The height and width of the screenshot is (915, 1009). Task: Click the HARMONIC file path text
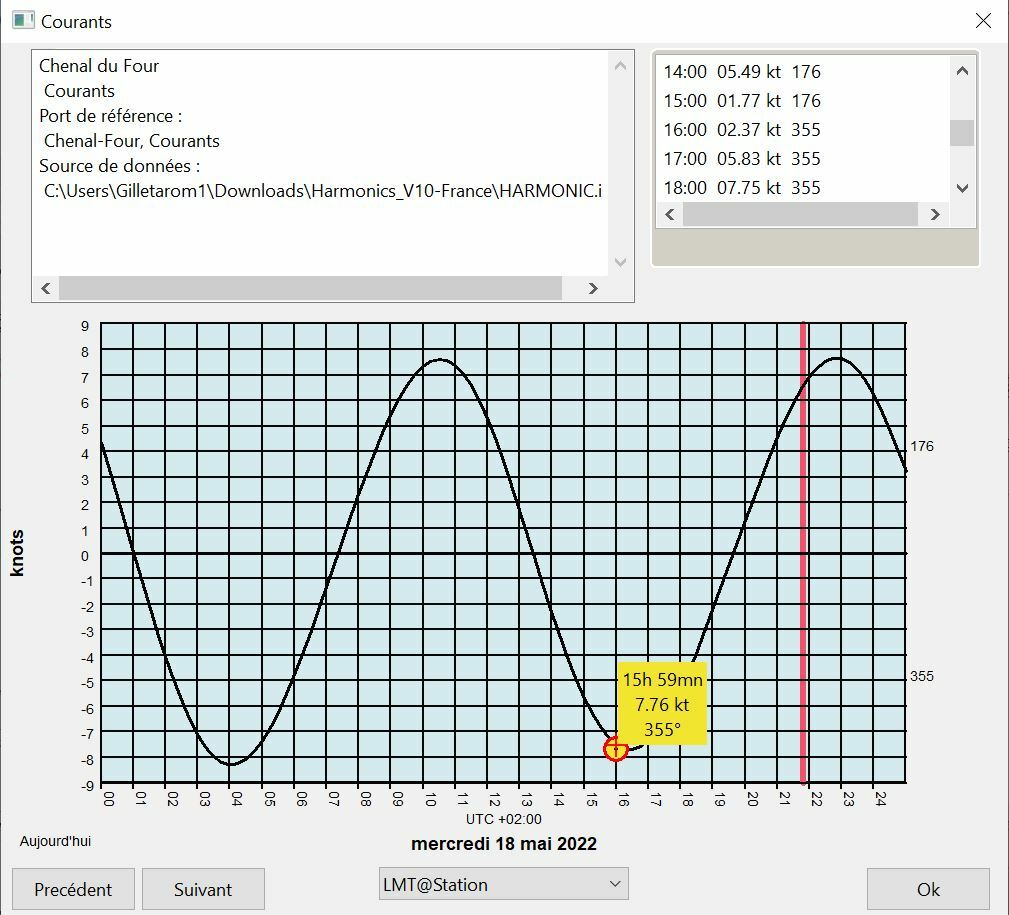(323, 191)
